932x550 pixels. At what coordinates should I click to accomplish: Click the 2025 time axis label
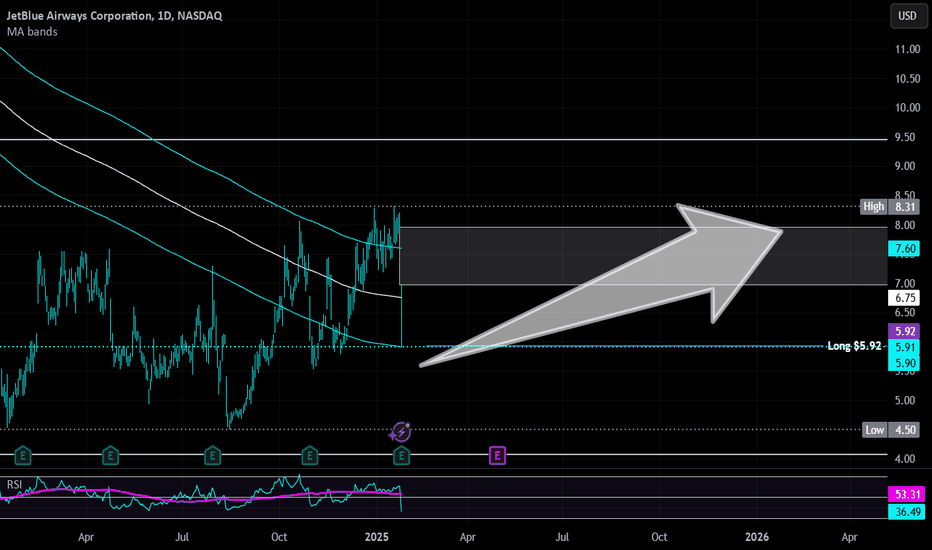pyautogui.click(x=377, y=537)
